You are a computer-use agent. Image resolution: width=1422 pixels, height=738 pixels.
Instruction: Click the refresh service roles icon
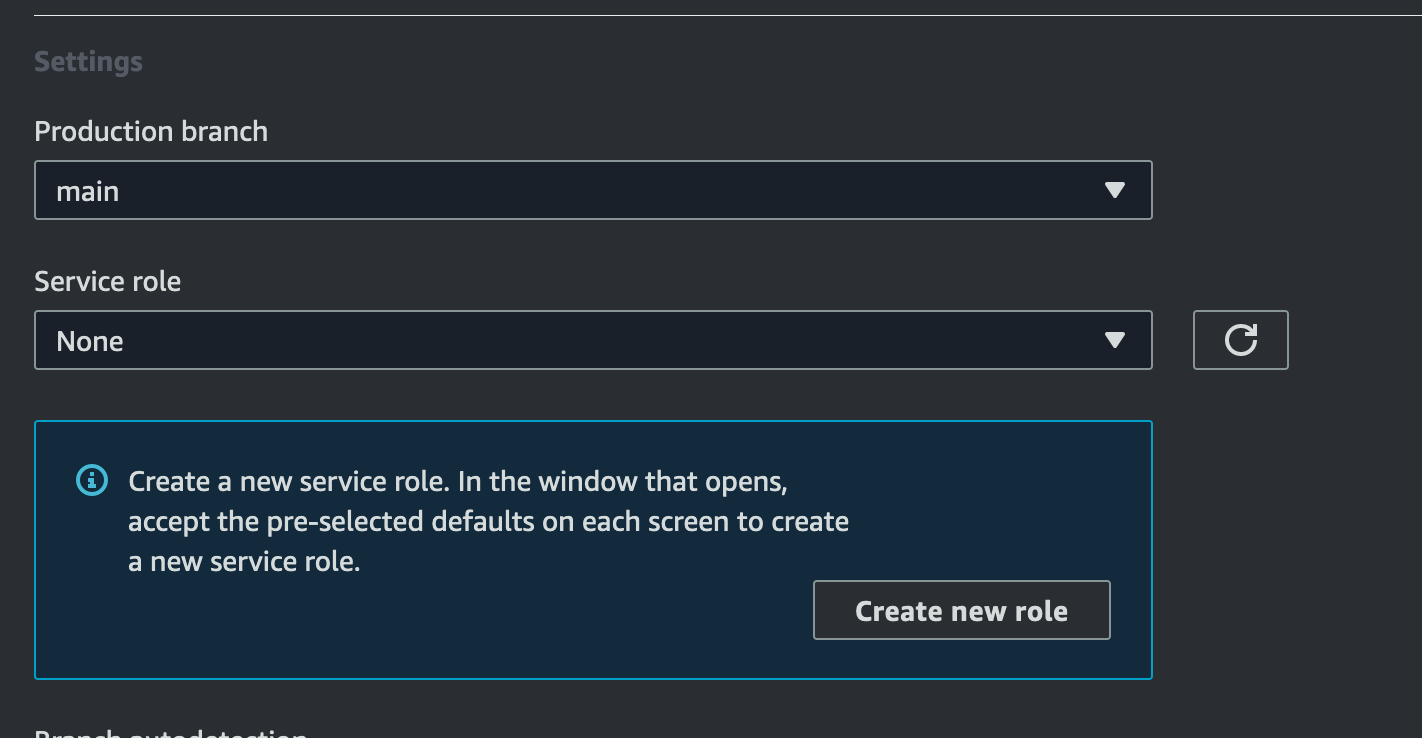tap(1240, 340)
